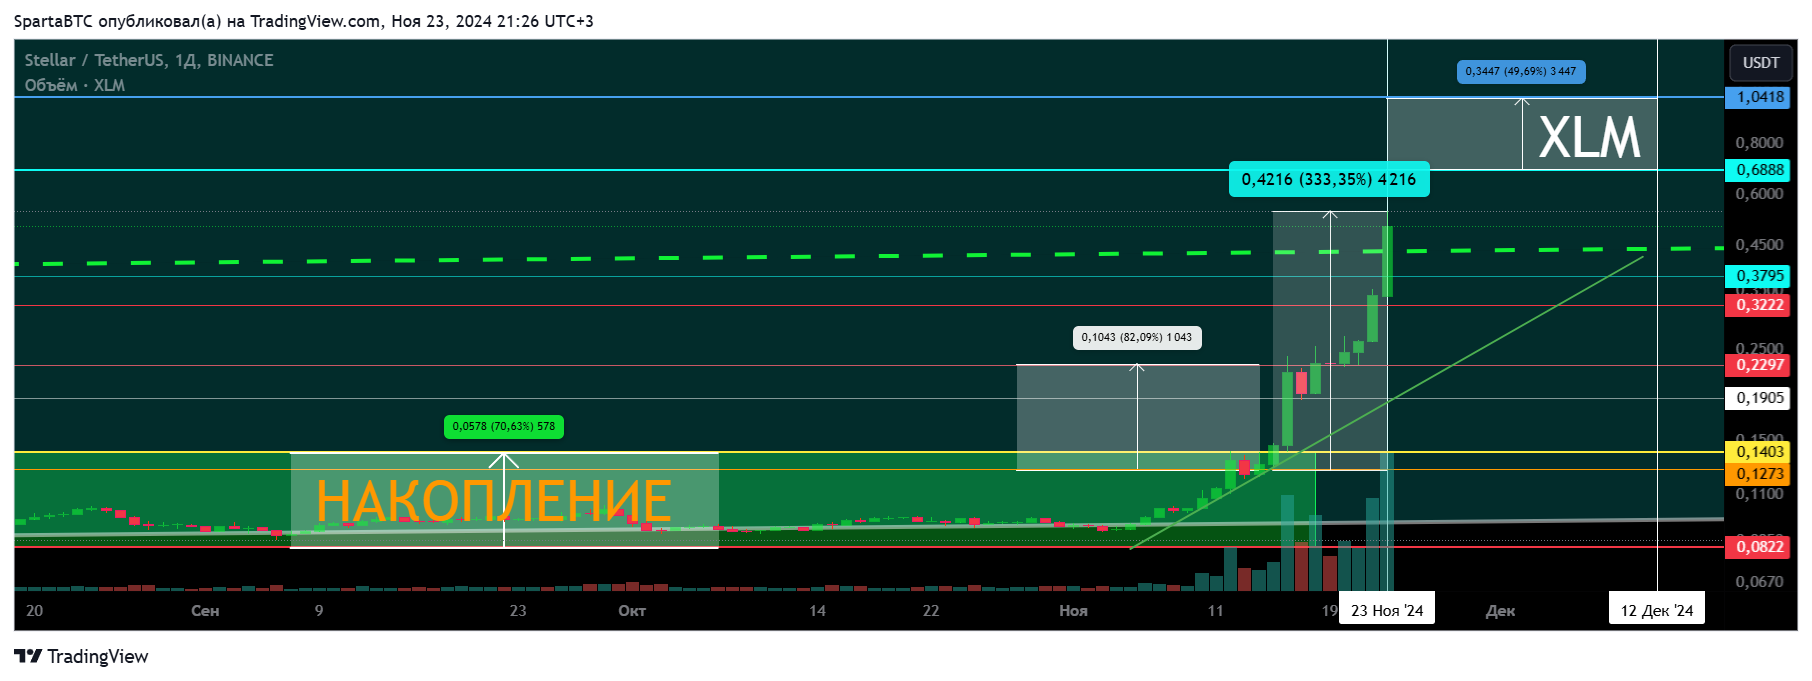This screenshot has width=1812, height=681.
Task: Click the 0,0670 price scale value
Action: click(x=1759, y=581)
